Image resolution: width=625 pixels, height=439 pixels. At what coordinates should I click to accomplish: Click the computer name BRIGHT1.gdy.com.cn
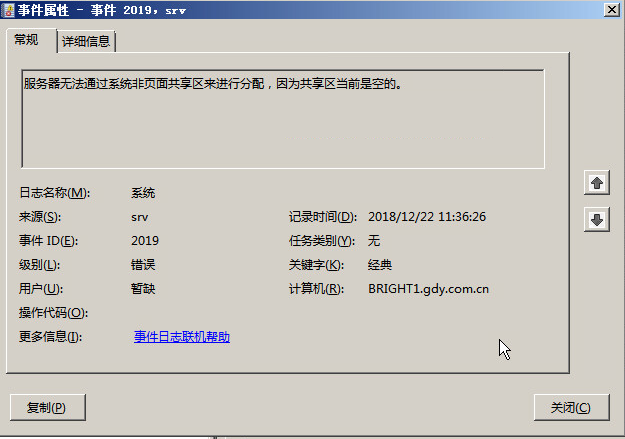(x=428, y=289)
